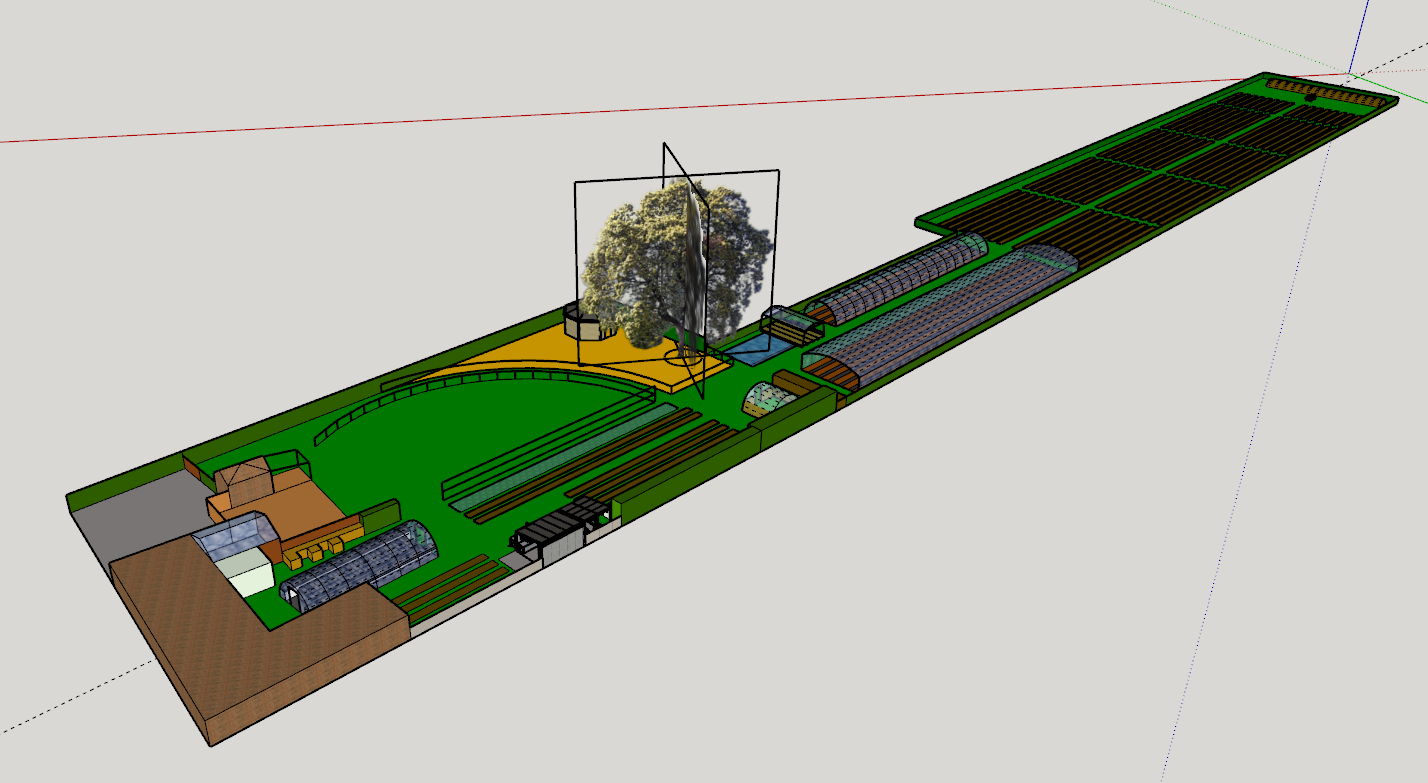1428x783 pixels.
Task: Select the small glass greenhouse near the pond
Action: click(x=789, y=323)
